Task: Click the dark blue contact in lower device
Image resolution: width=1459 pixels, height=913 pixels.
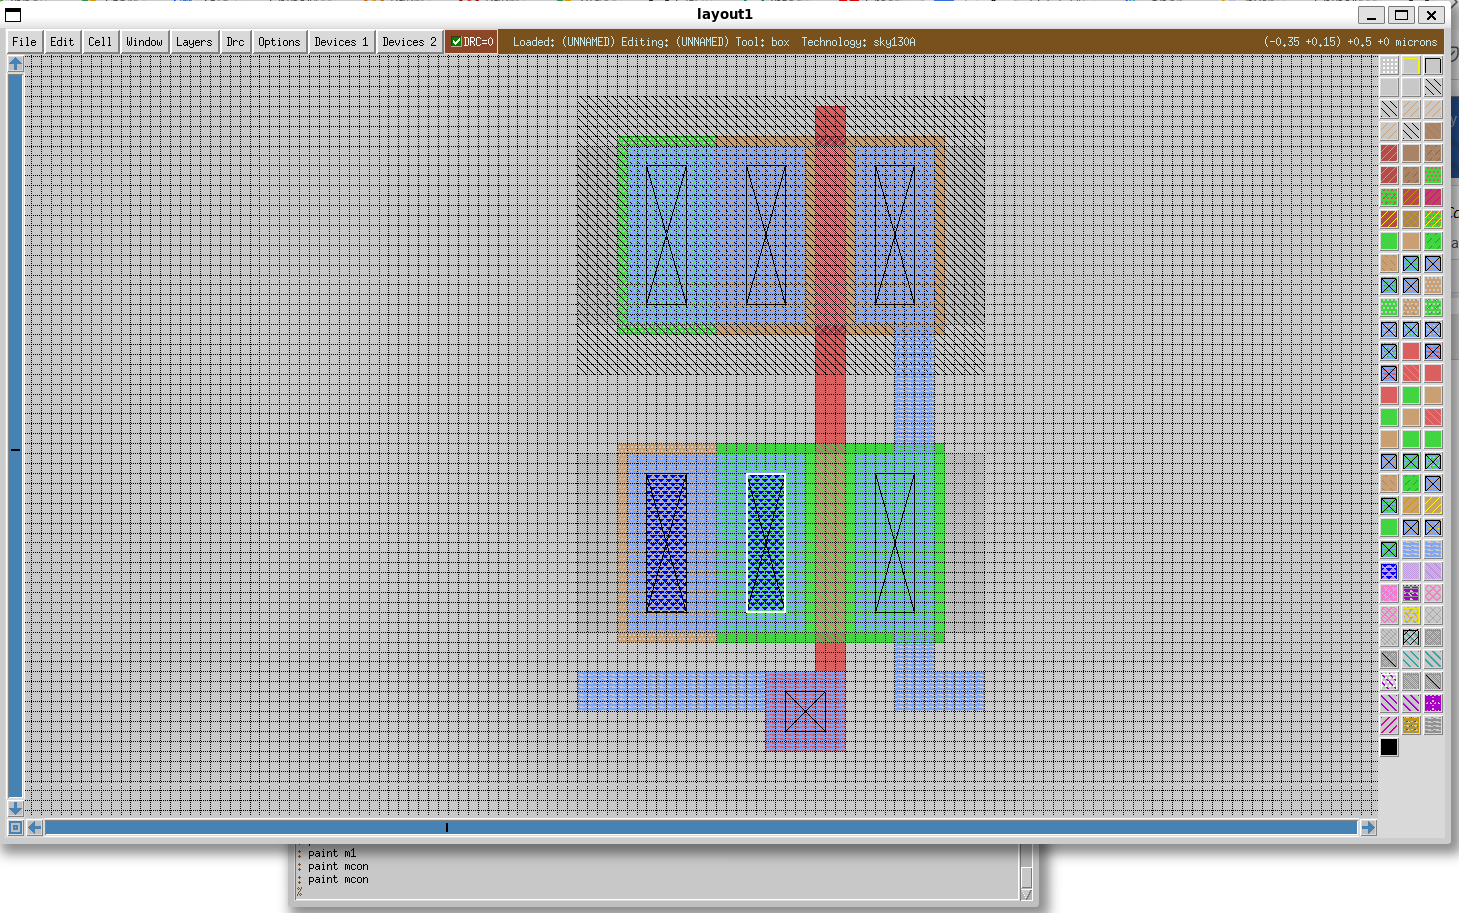Action: click(x=666, y=543)
